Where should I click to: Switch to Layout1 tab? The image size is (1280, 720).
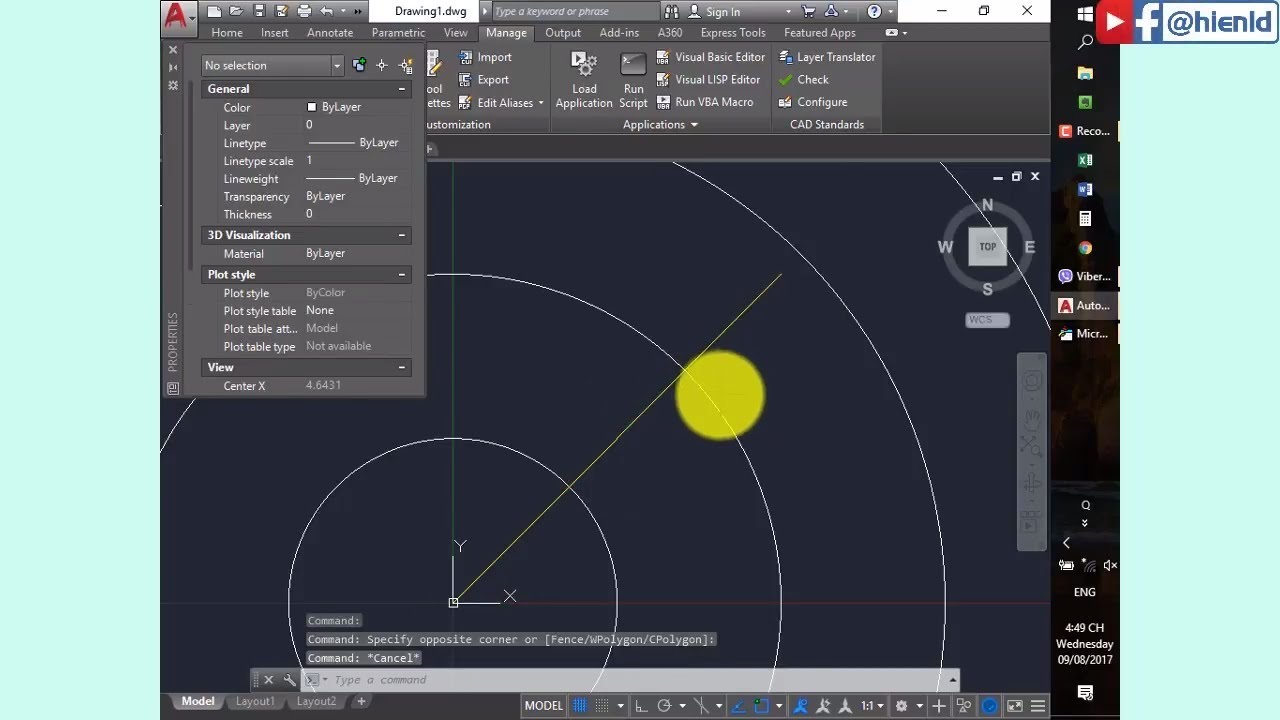point(255,701)
